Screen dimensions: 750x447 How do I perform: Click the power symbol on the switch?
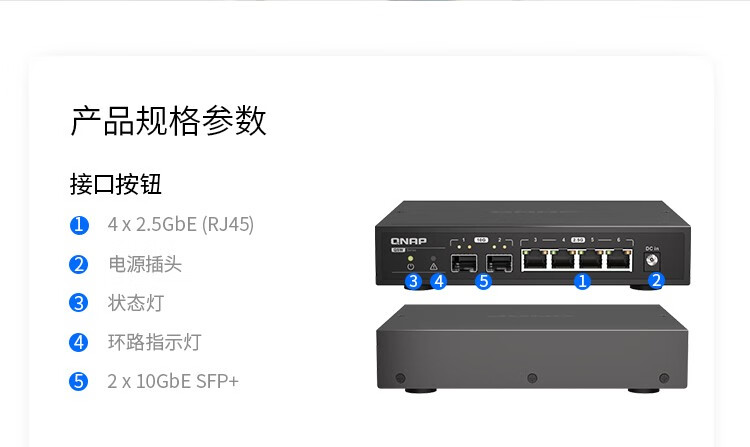(410, 267)
